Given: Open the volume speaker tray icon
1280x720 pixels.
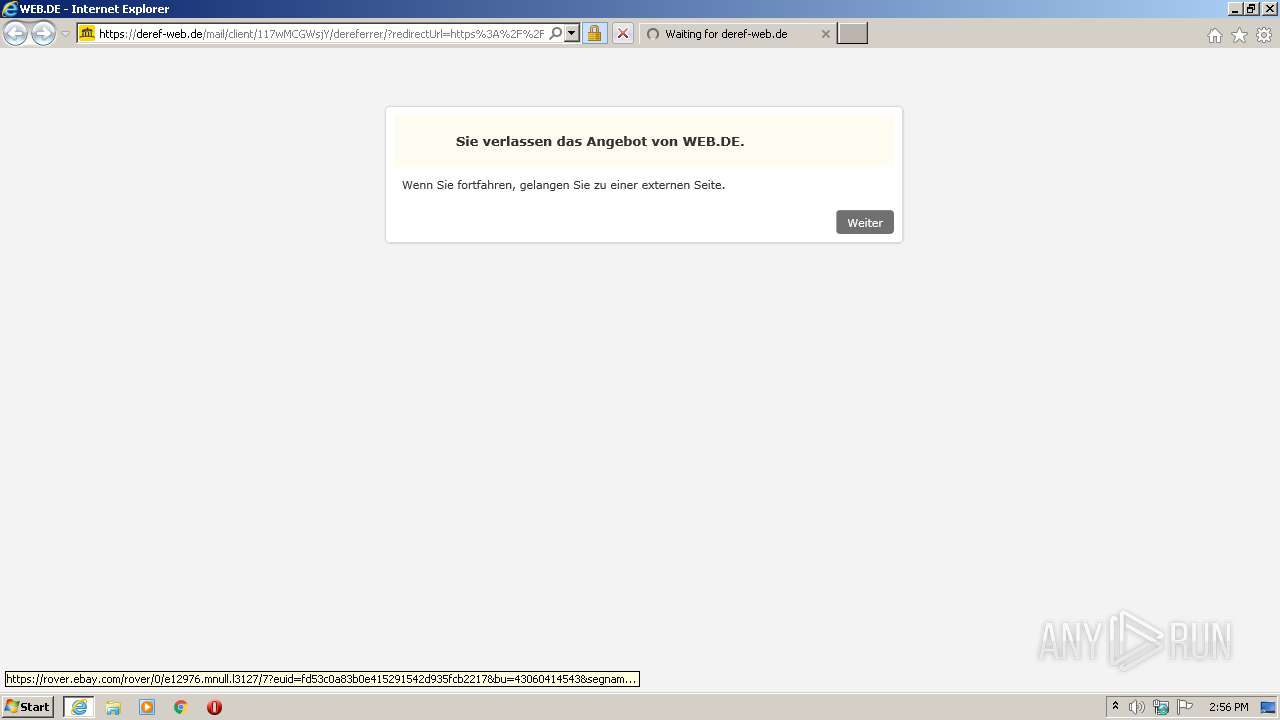Looking at the screenshot, I should (1137, 707).
